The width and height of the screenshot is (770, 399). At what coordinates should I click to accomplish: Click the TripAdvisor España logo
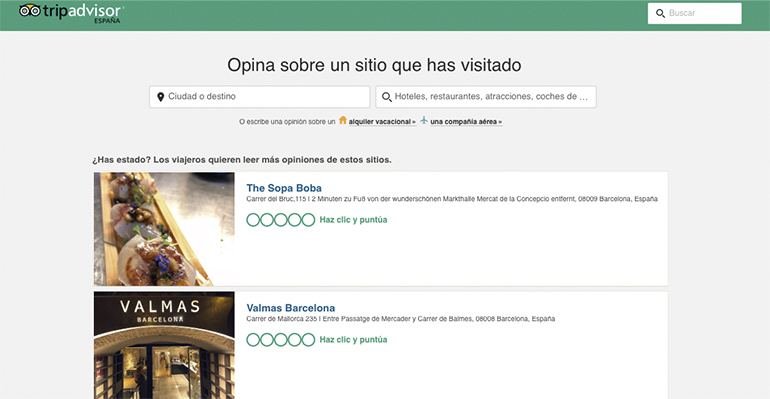pyautogui.click(x=71, y=13)
